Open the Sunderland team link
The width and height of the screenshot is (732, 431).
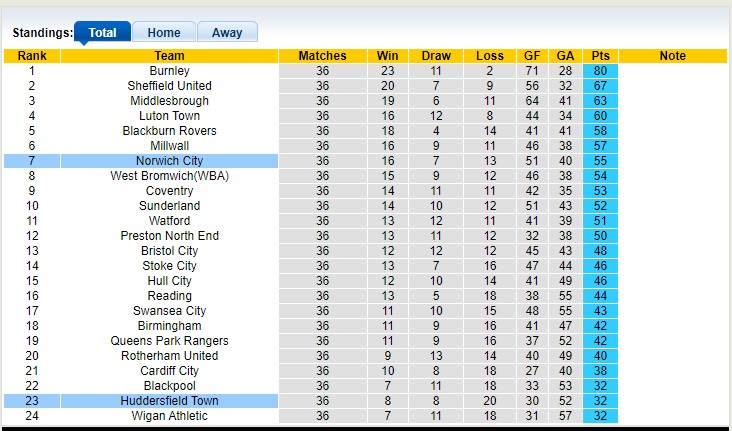(169, 206)
